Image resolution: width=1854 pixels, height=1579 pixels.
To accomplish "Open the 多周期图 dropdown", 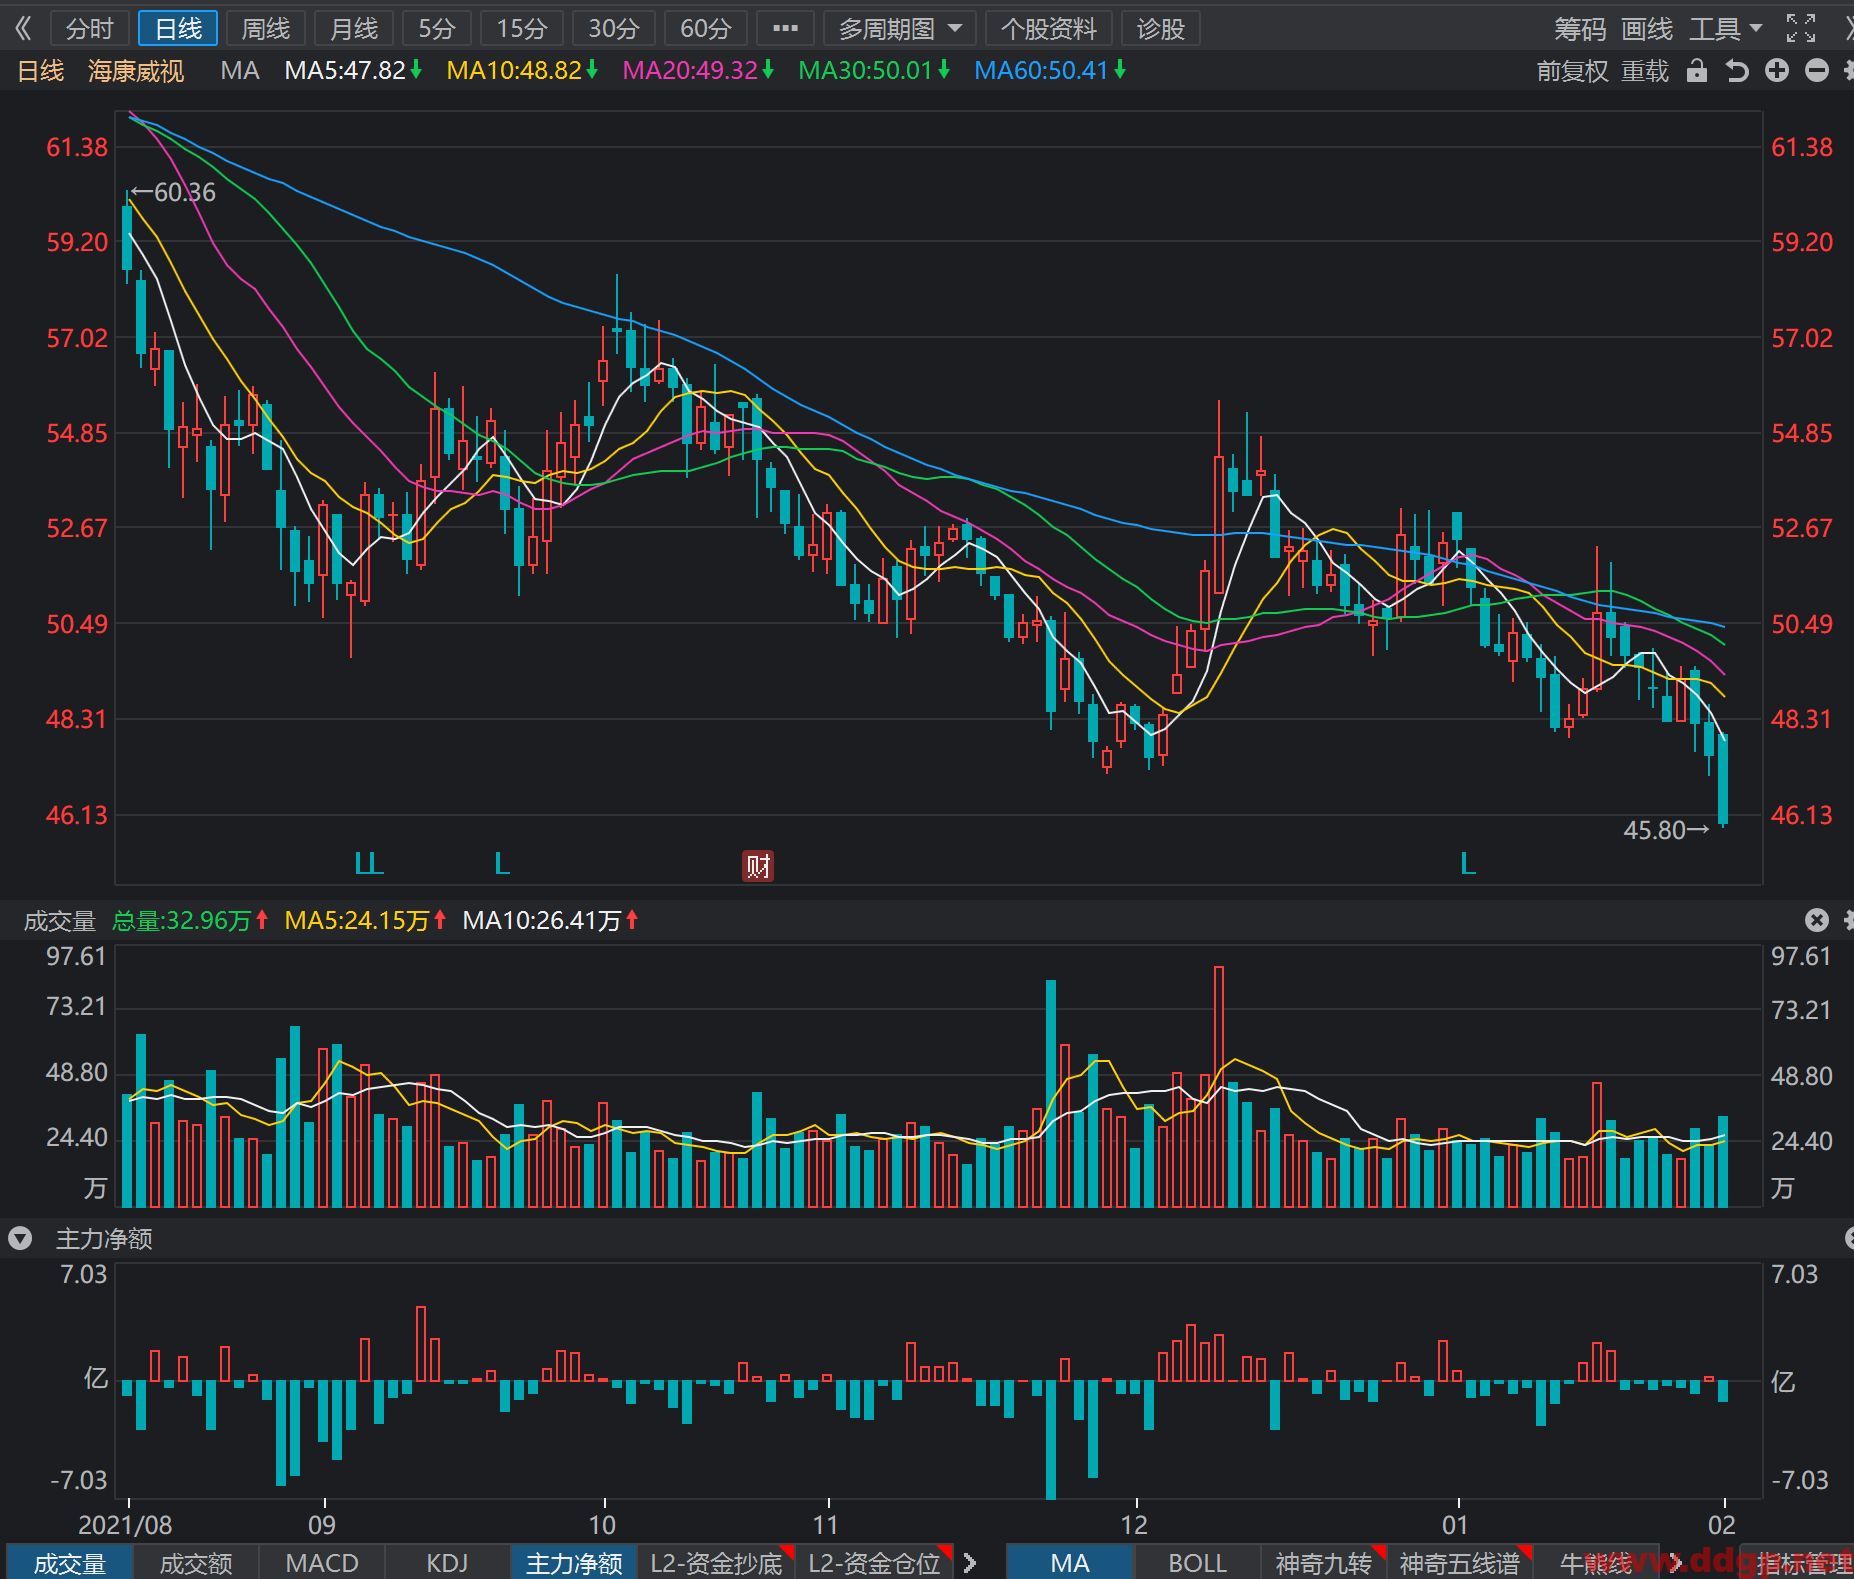I will point(900,29).
